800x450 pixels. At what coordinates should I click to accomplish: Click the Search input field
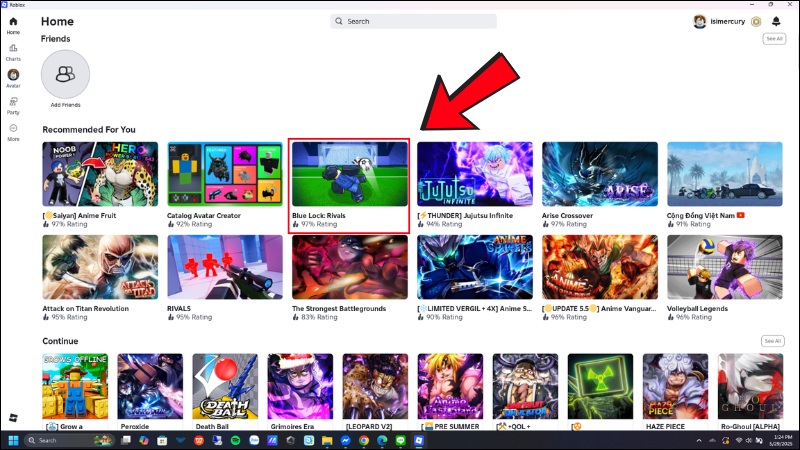pos(413,21)
